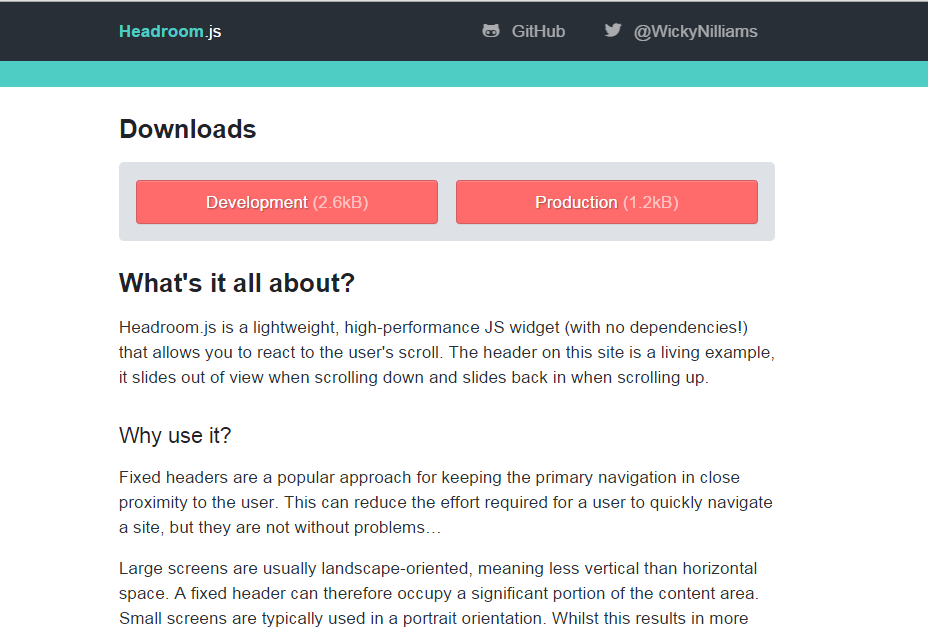Click the teal strip below the header
928x640 pixels.
[x=464, y=74]
